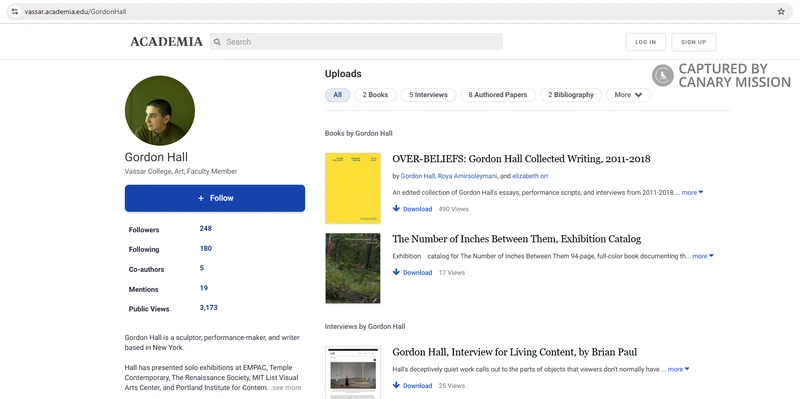Open the ACADEMIA logo home link
Screen dimensions: 800x399
[166, 42]
